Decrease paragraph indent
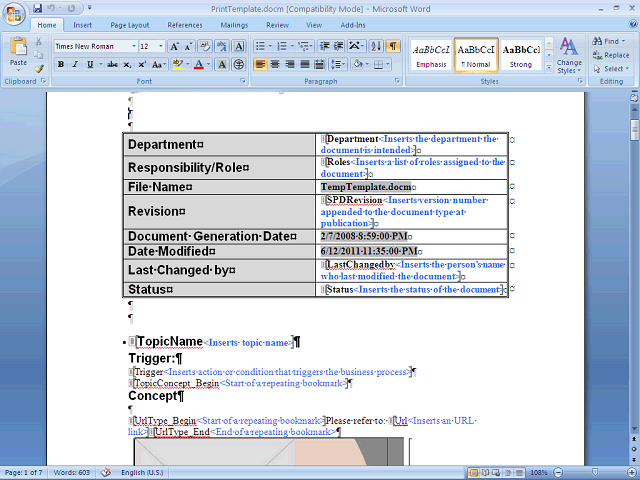The image size is (640, 480). point(324,46)
